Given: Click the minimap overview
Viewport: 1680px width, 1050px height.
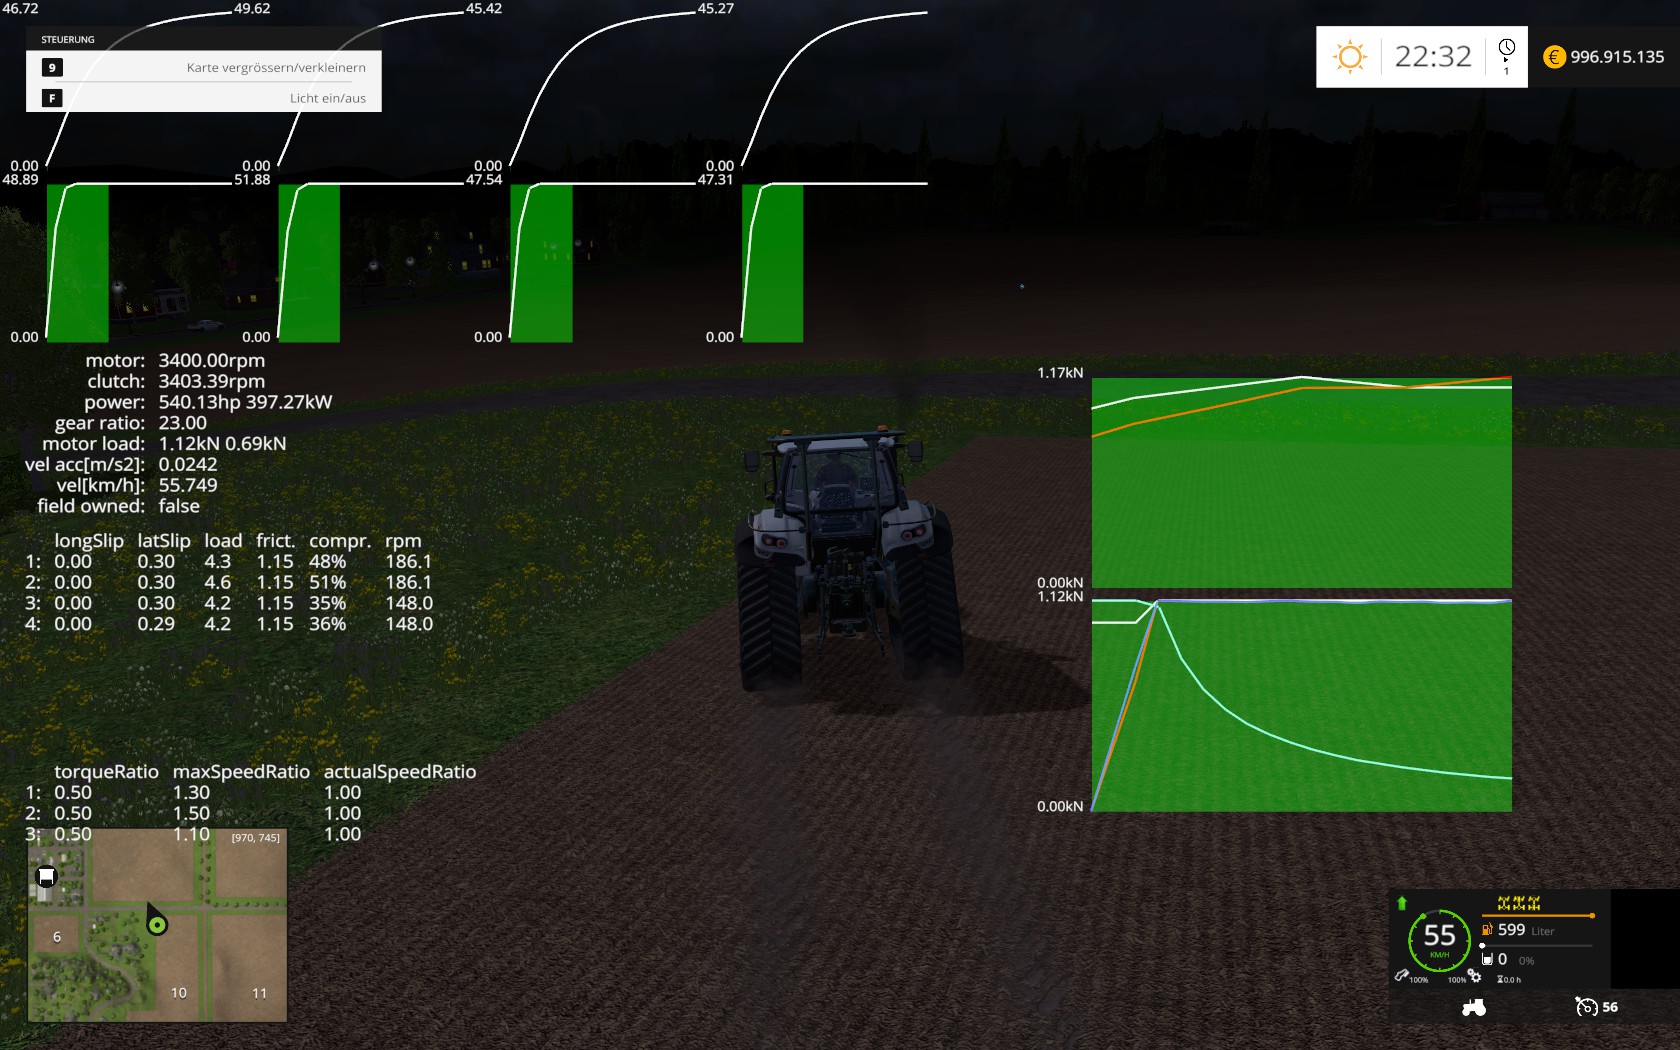Looking at the screenshot, I should coord(157,925).
